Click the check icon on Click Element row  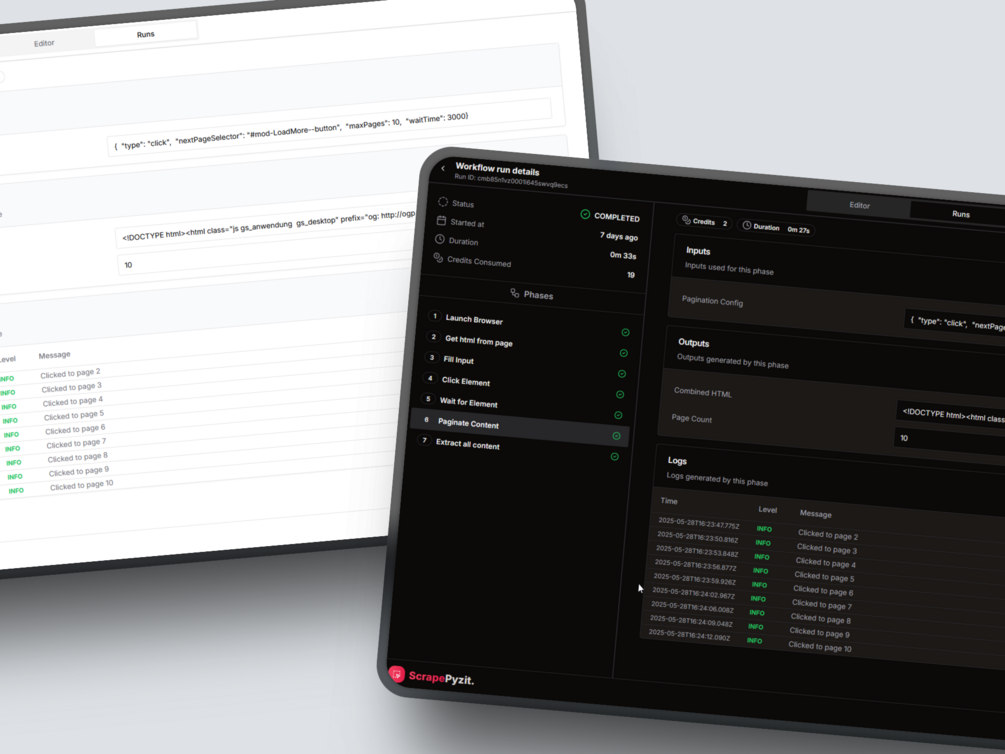620,394
